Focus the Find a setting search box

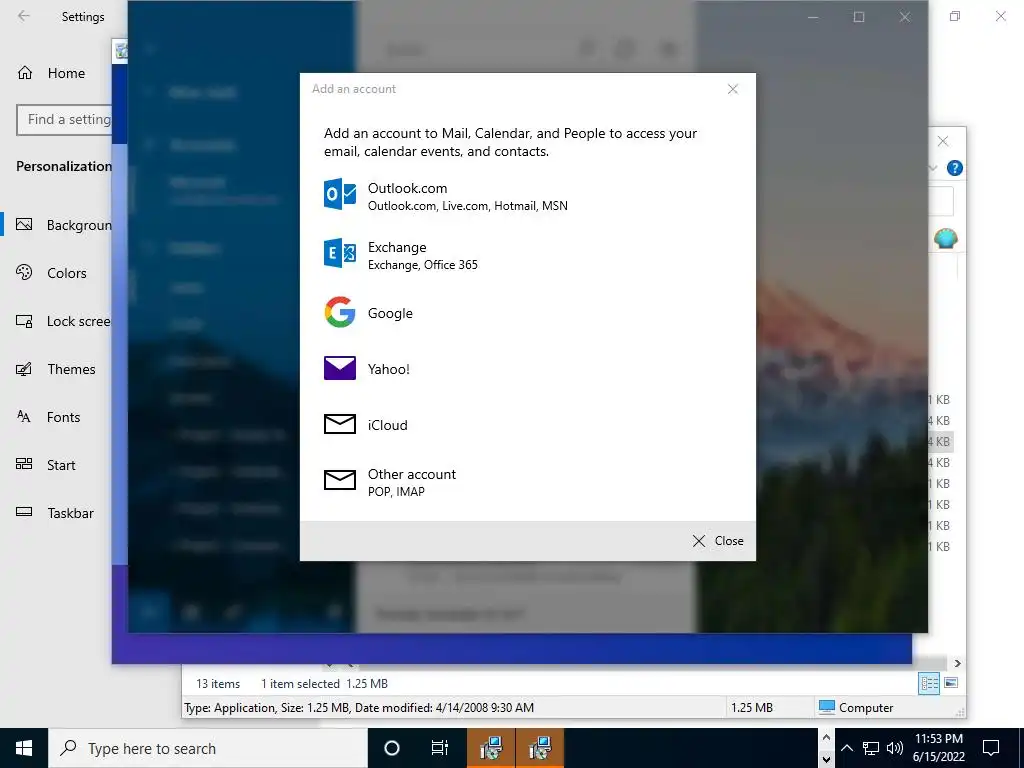64,120
